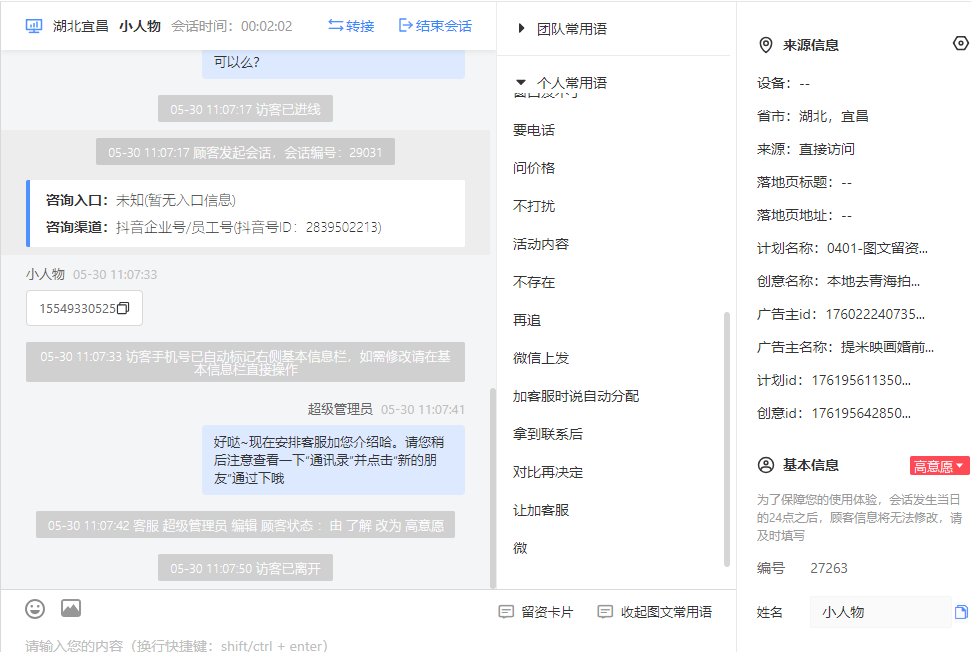Screen dimensions: 971x652
Task: Click the 留资卡片 button
Action: click(536, 612)
